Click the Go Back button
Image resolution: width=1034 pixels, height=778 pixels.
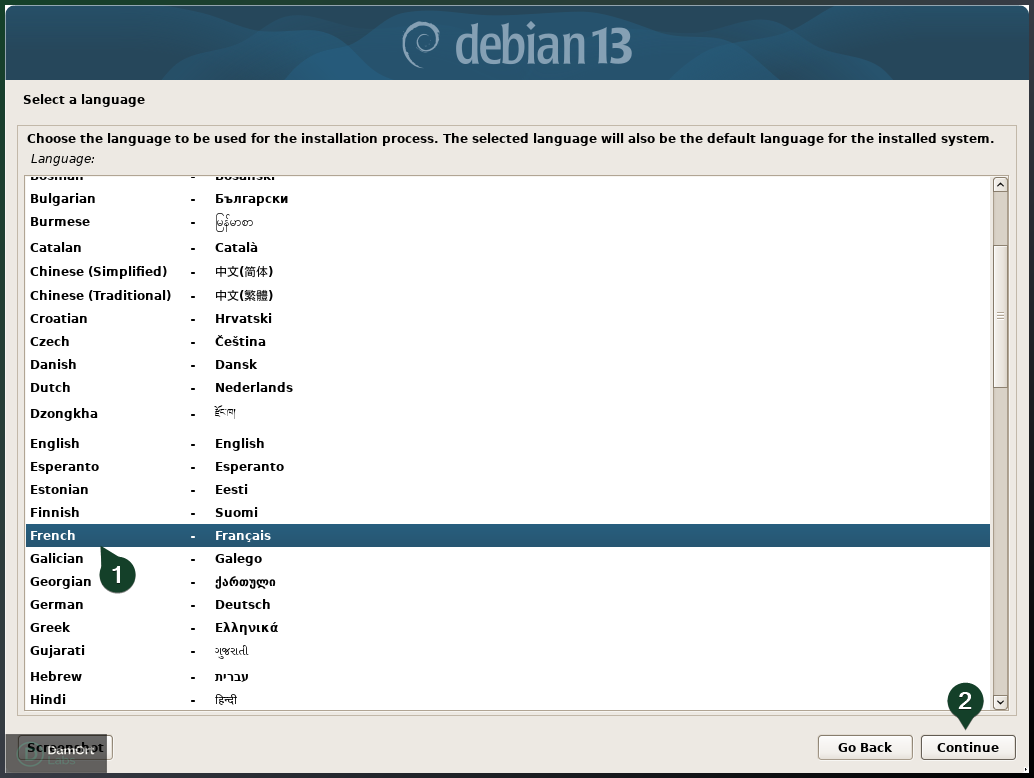click(x=864, y=747)
